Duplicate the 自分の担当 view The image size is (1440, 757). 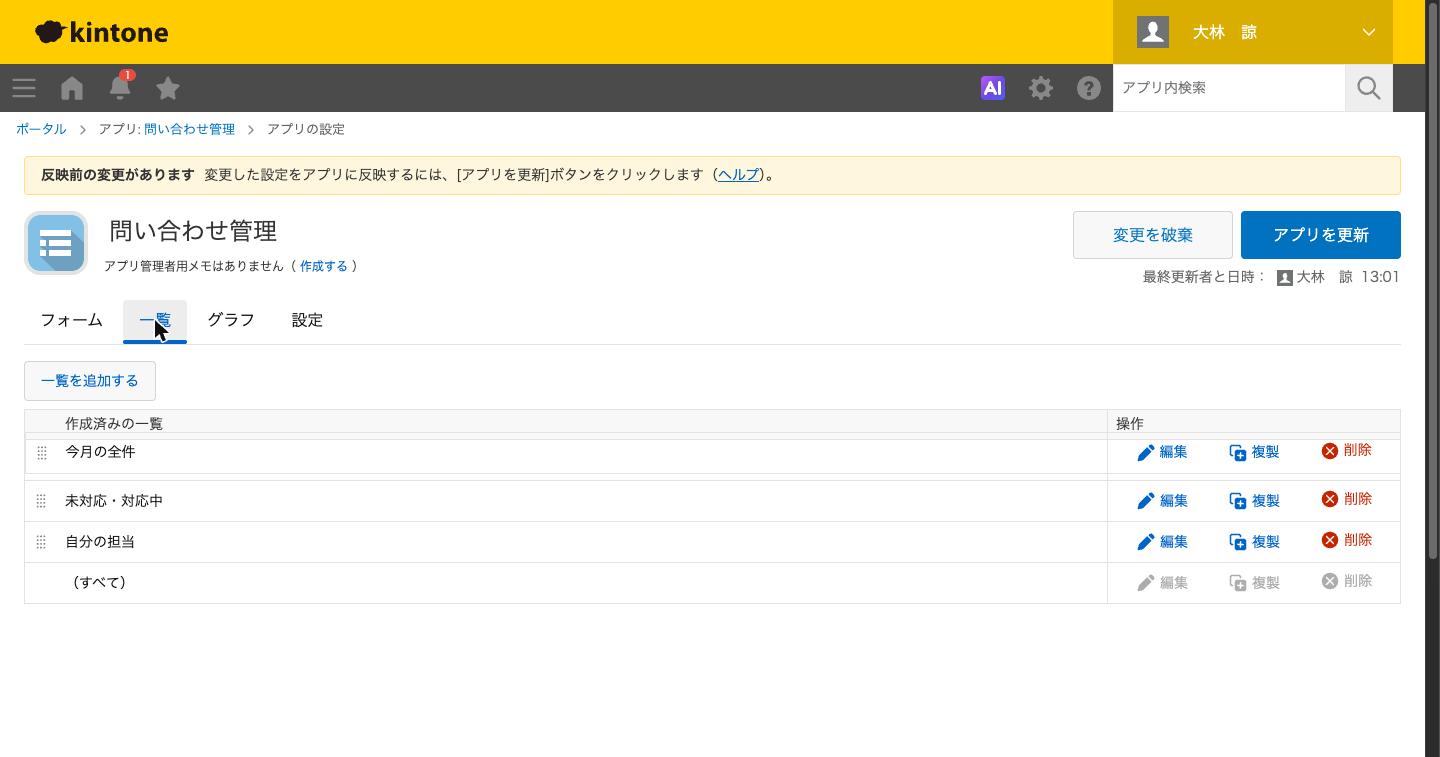[1254, 542]
